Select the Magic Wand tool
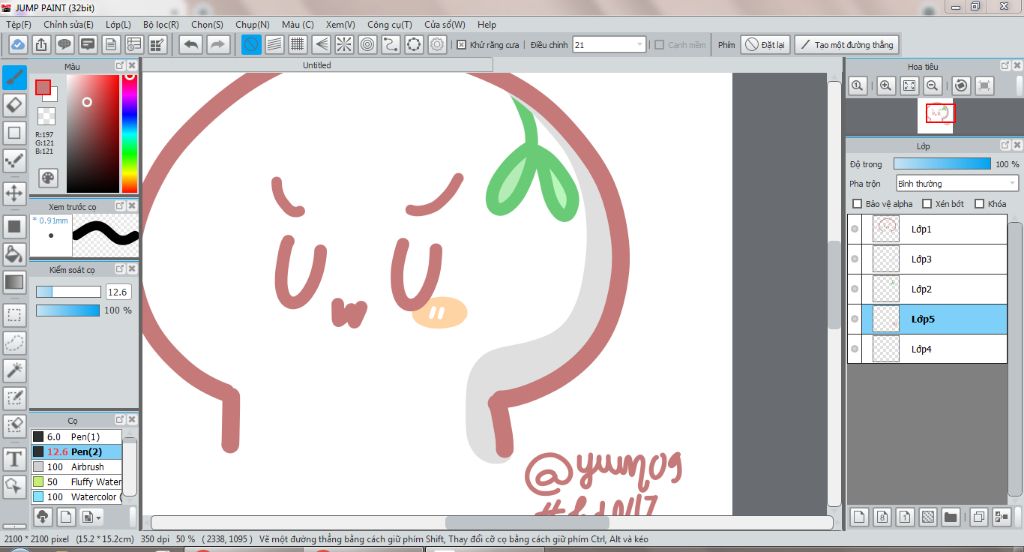1024x552 pixels. click(14, 370)
